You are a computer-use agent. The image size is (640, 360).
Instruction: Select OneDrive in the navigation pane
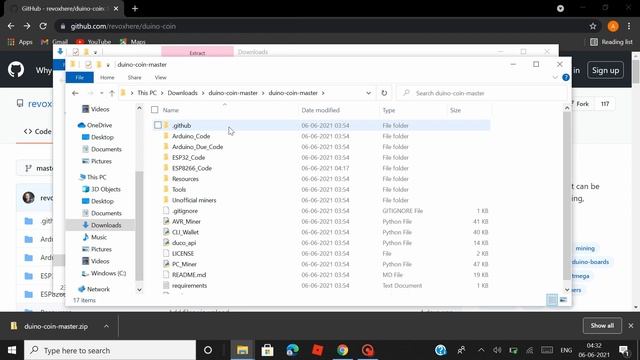click(x=99, y=125)
